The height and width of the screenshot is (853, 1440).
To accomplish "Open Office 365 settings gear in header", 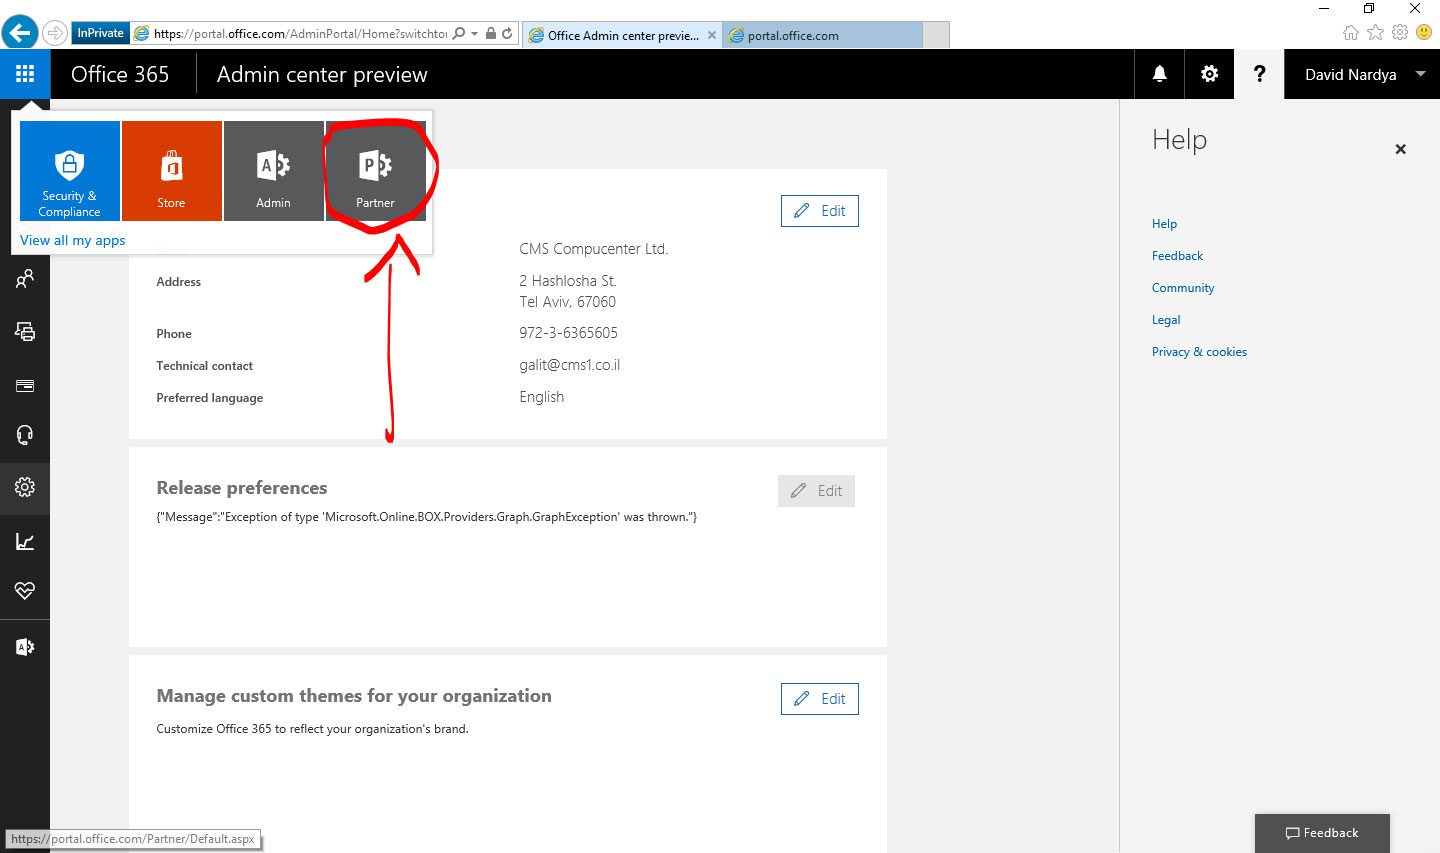I will (1210, 74).
